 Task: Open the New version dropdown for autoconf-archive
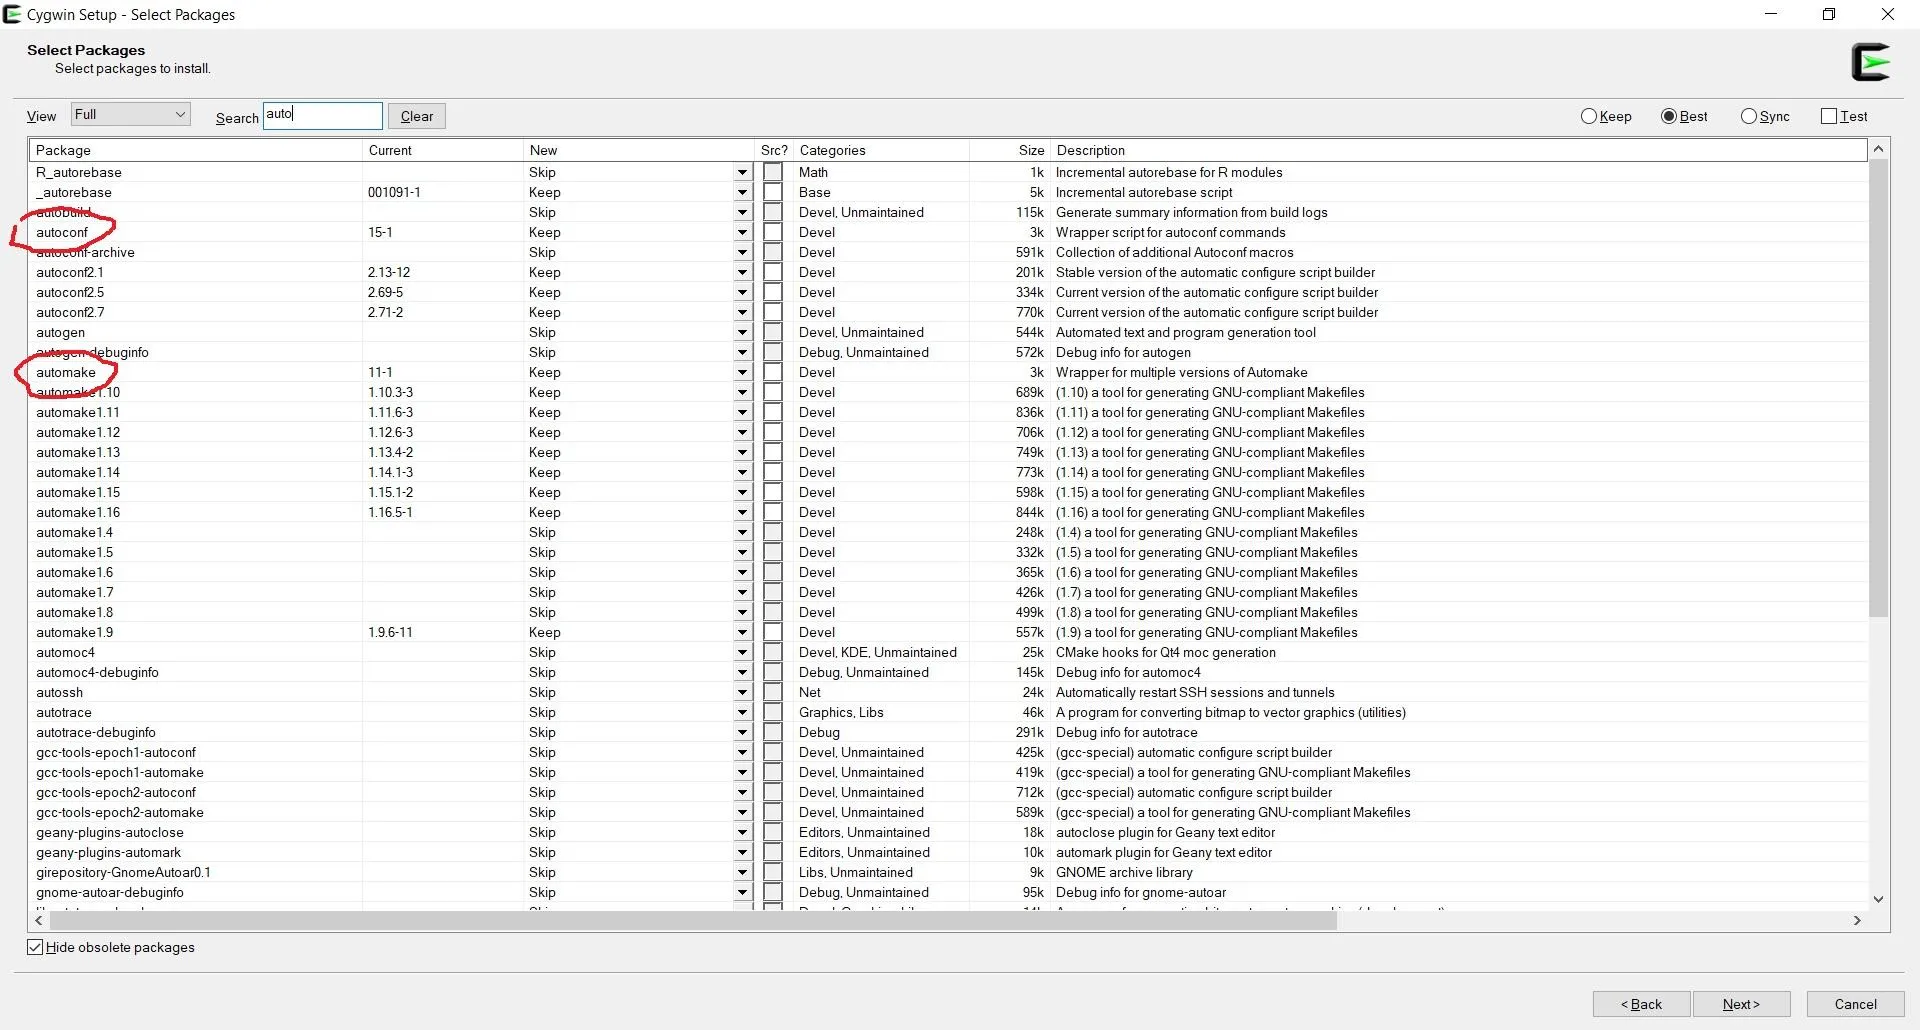pos(742,252)
